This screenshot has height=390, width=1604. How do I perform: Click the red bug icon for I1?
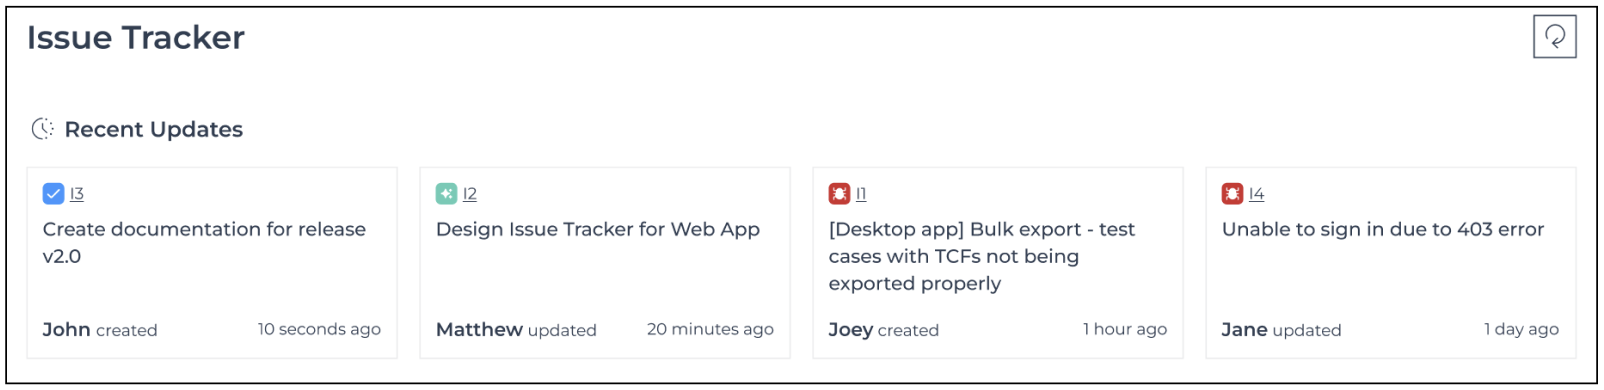pyautogui.click(x=840, y=194)
